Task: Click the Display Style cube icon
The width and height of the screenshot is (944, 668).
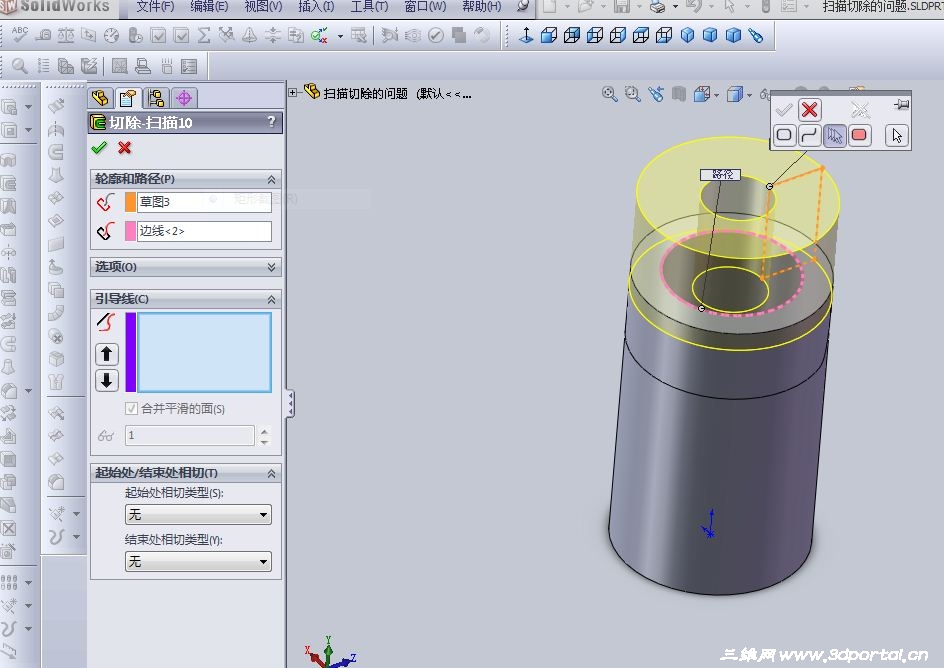Action: click(x=734, y=94)
